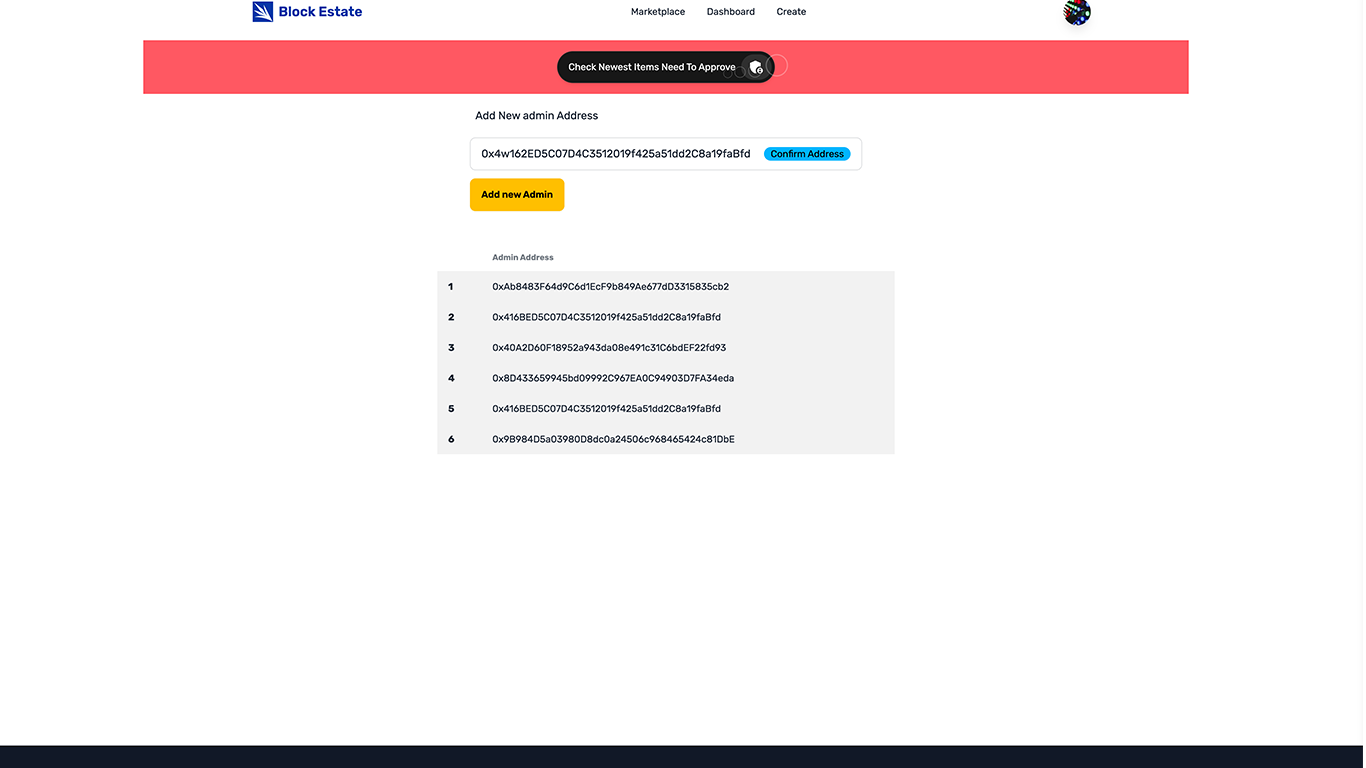Click the fifth admin address entry
The width and height of the screenshot is (1366, 768).
click(605, 408)
